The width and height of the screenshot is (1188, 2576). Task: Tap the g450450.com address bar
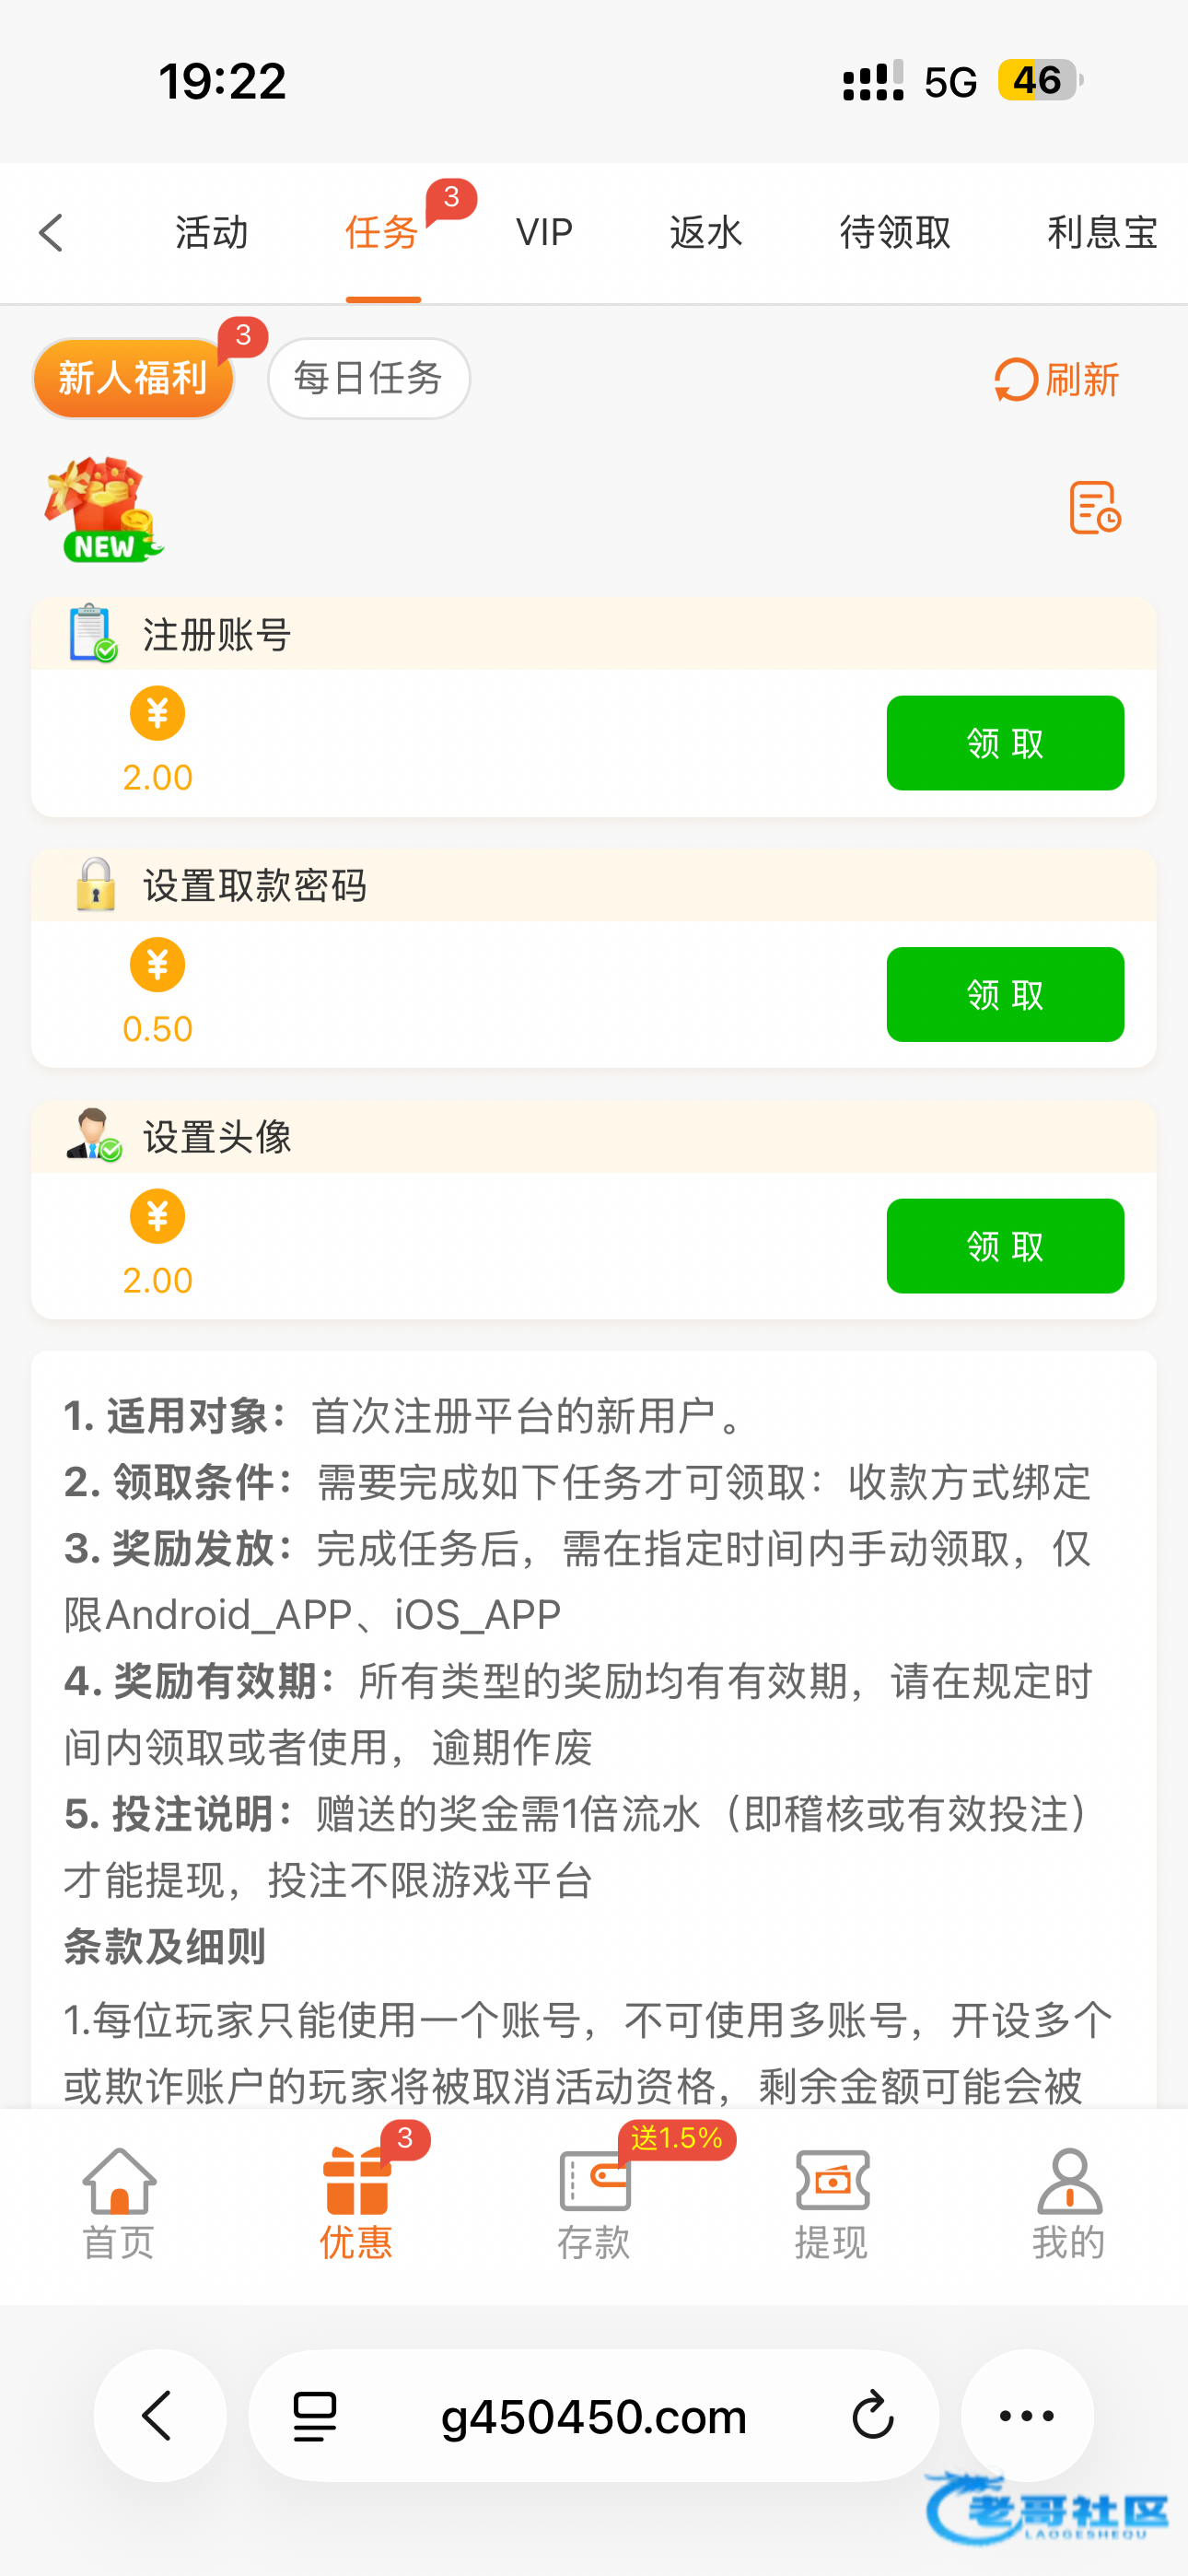(x=594, y=2416)
